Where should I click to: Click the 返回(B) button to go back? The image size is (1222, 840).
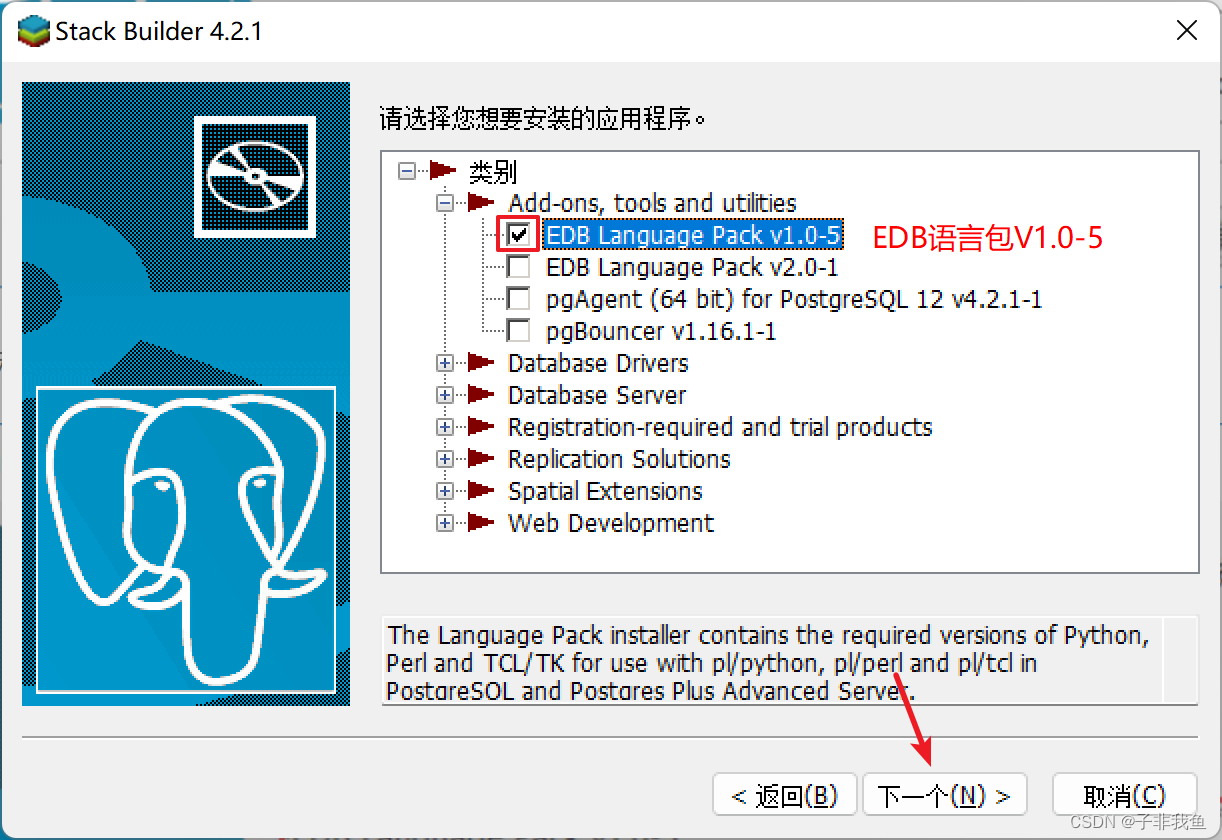(784, 794)
